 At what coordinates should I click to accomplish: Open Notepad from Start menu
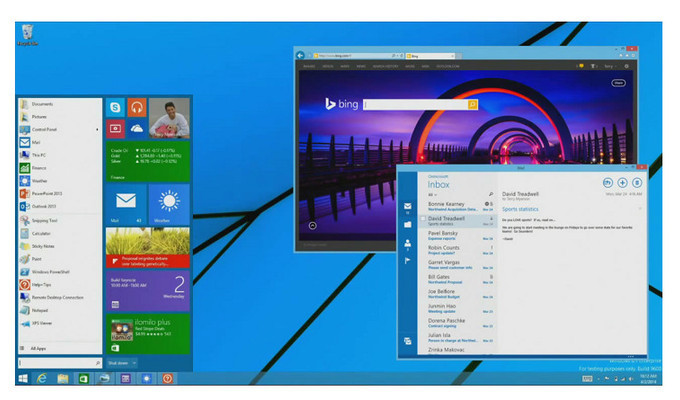click(x=60, y=310)
